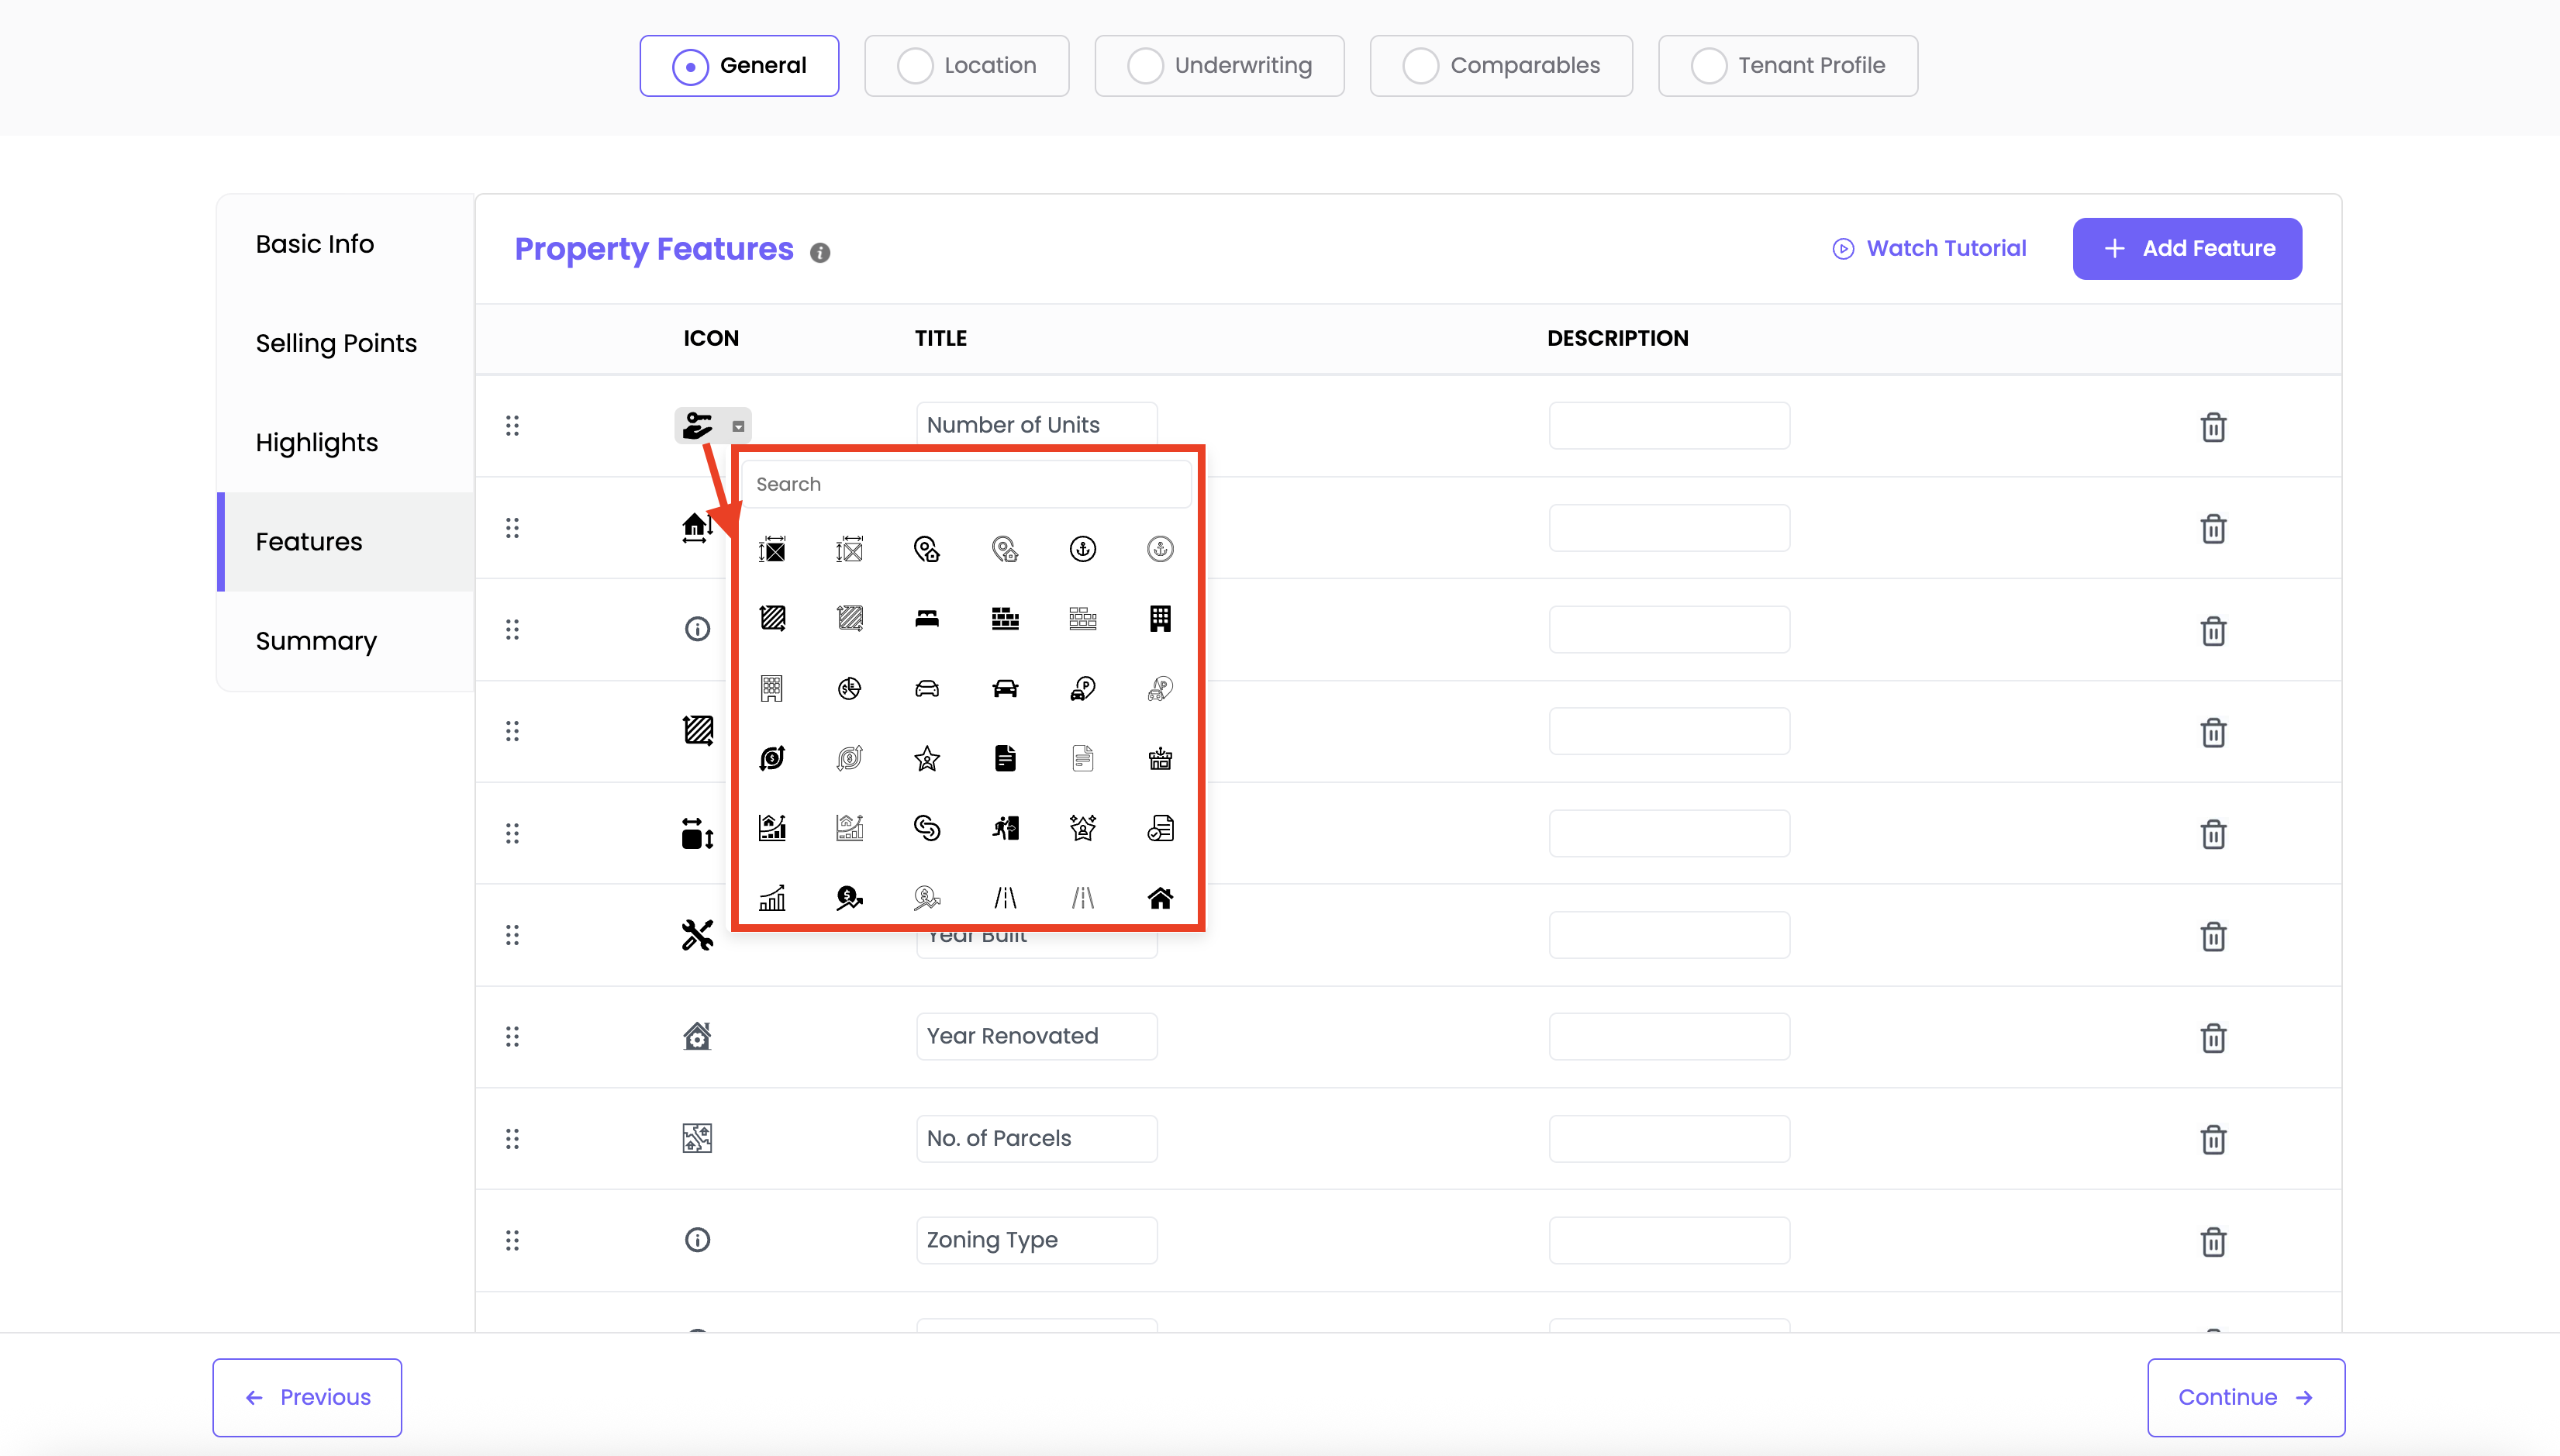
Task: Grab the drag handle of Year Renovated row
Action: [512, 1036]
